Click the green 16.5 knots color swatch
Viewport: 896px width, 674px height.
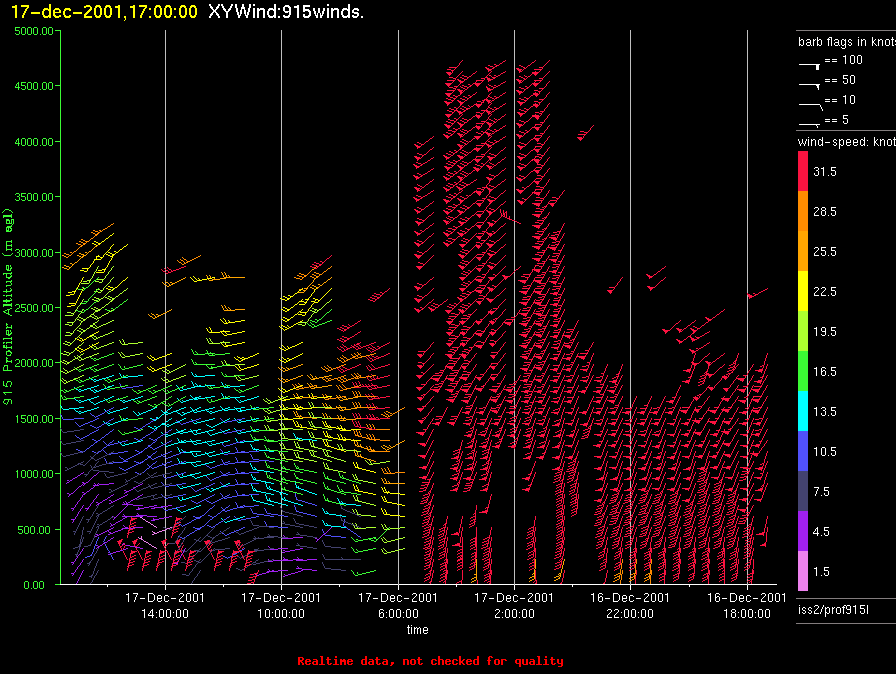pyautogui.click(x=803, y=371)
